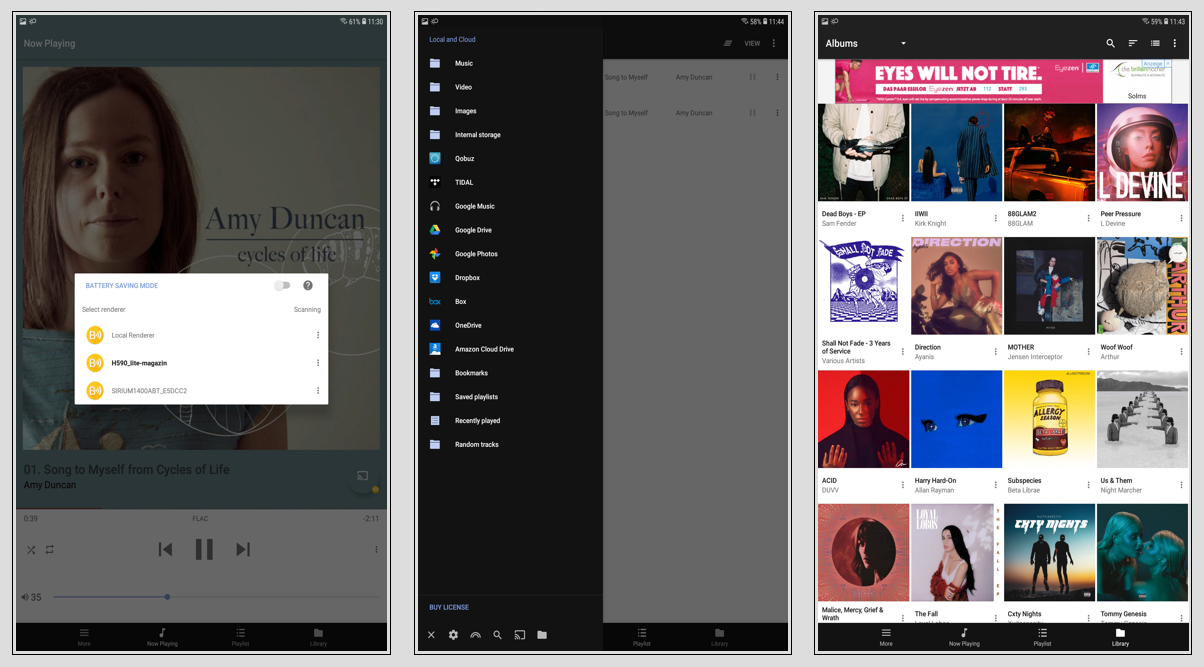Image resolution: width=1204 pixels, height=667 pixels.
Task: Click the Local and Cloud header
Action: (x=452, y=40)
